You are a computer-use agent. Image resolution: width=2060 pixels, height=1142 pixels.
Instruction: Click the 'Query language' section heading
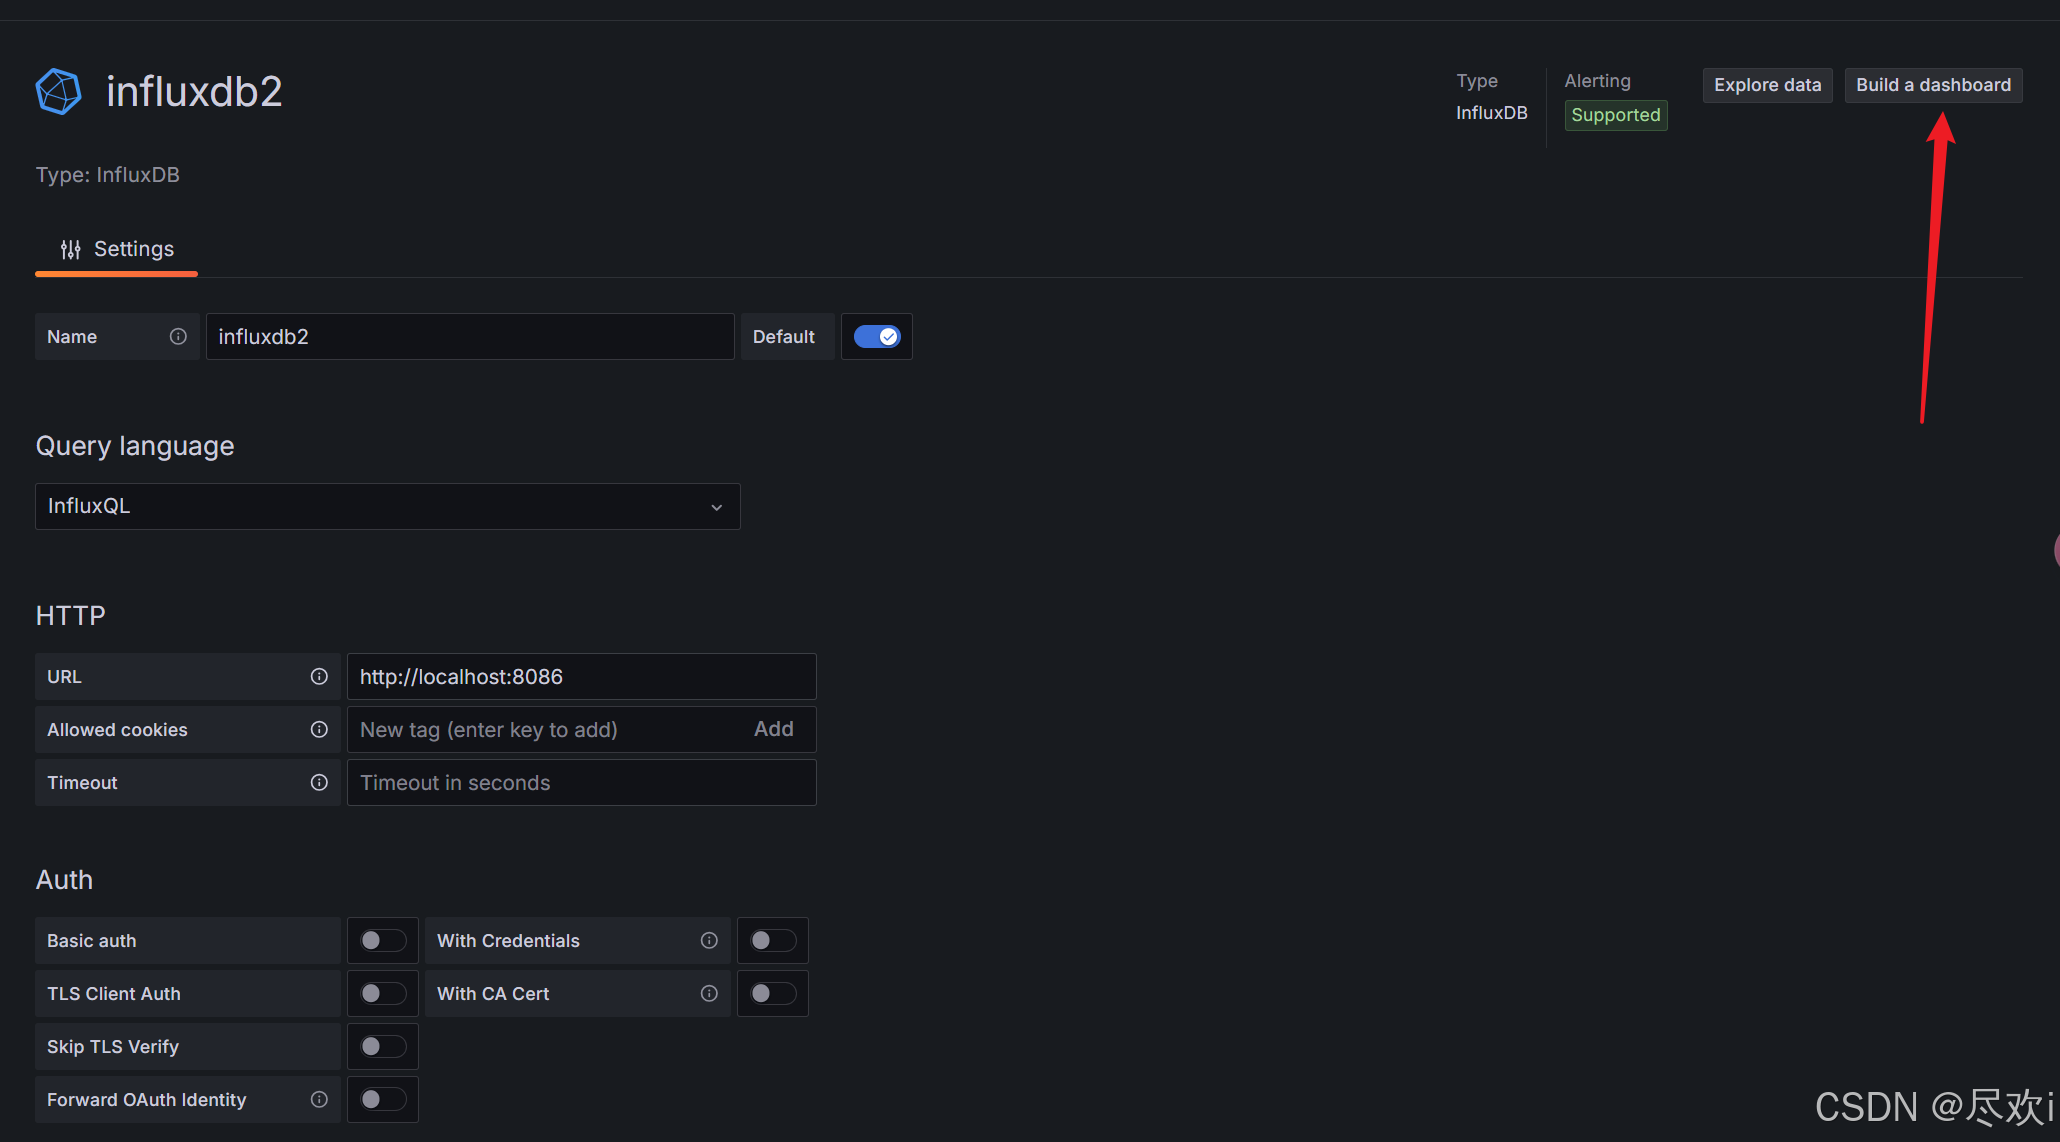tap(135, 446)
